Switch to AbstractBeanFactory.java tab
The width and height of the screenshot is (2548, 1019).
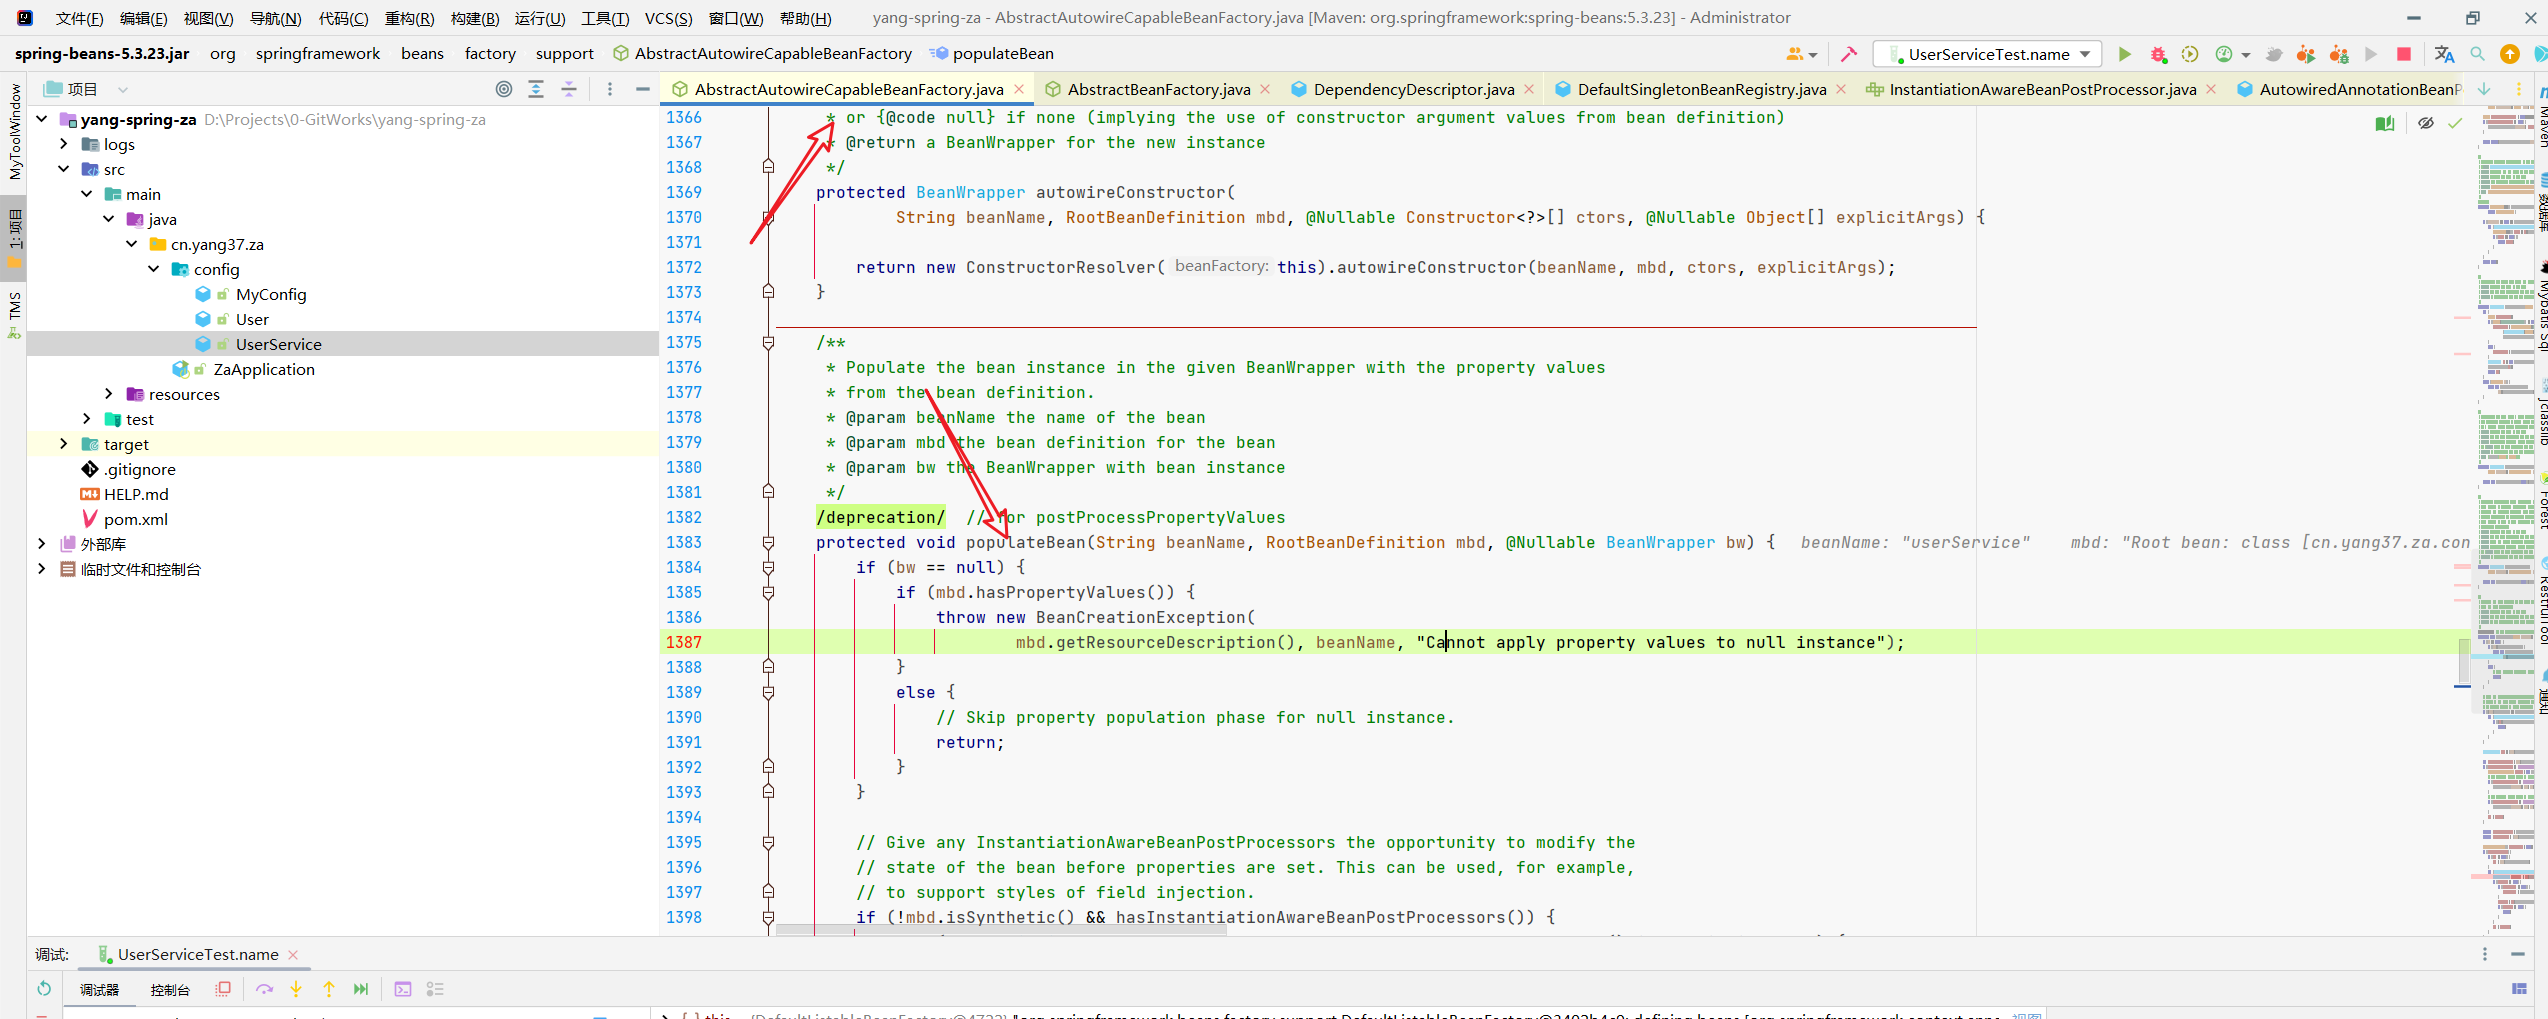[1158, 89]
